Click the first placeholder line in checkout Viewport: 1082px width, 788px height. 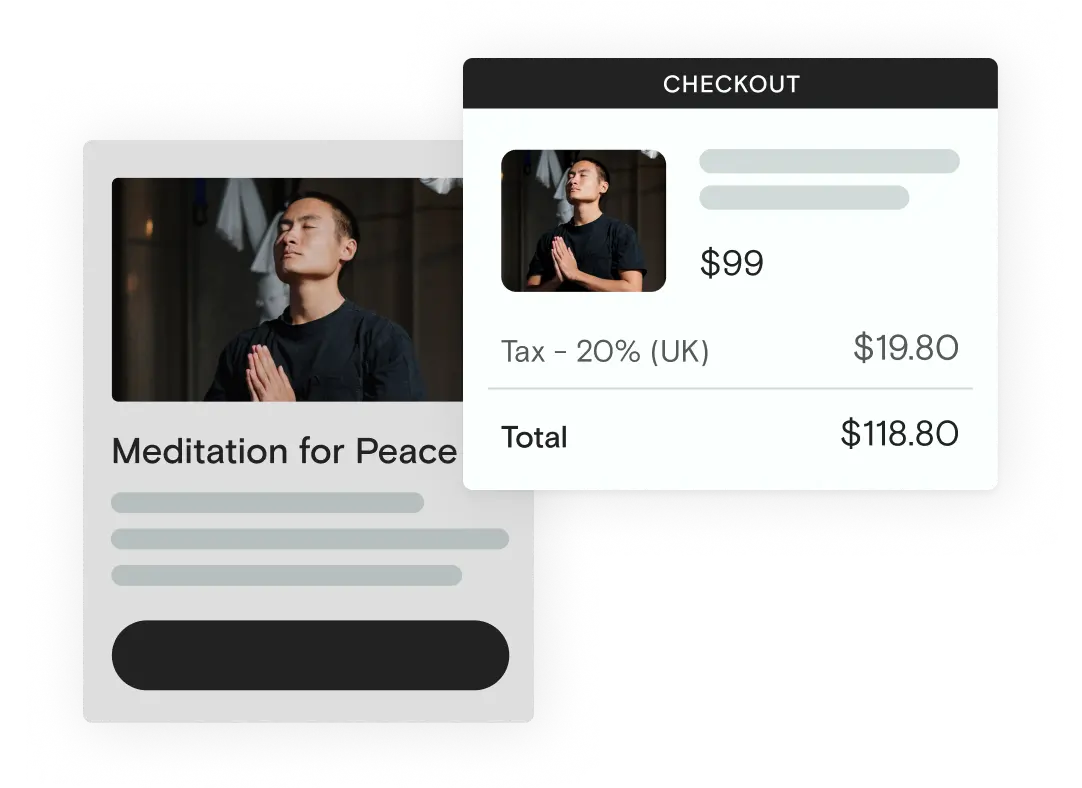pyautogui.click(x=829, y=161)
